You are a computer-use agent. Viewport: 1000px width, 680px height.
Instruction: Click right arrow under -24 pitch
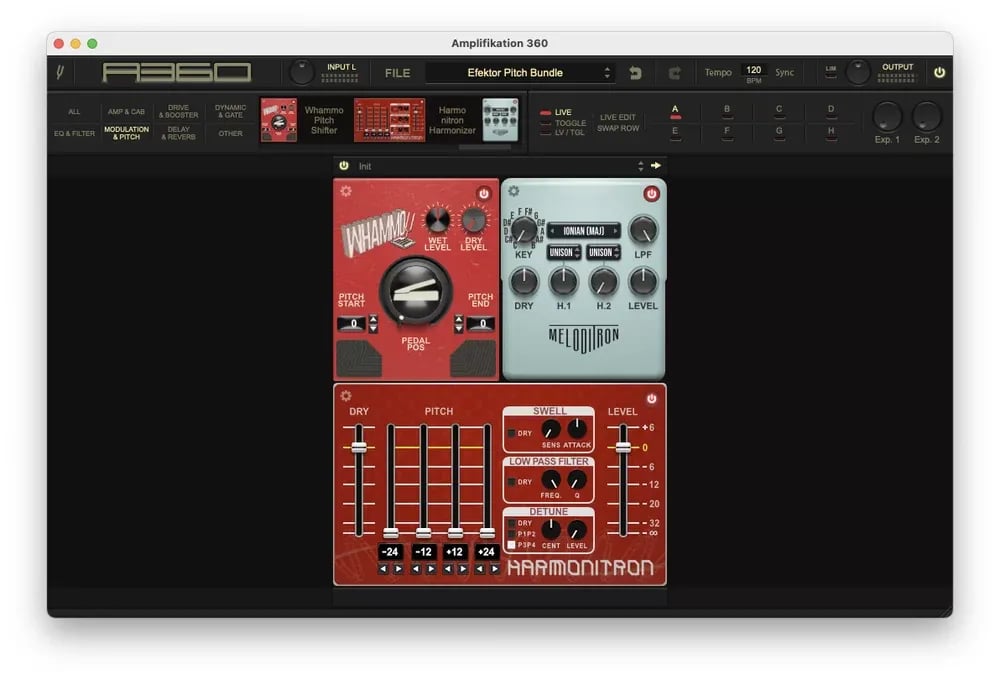[x=399, y=569]
